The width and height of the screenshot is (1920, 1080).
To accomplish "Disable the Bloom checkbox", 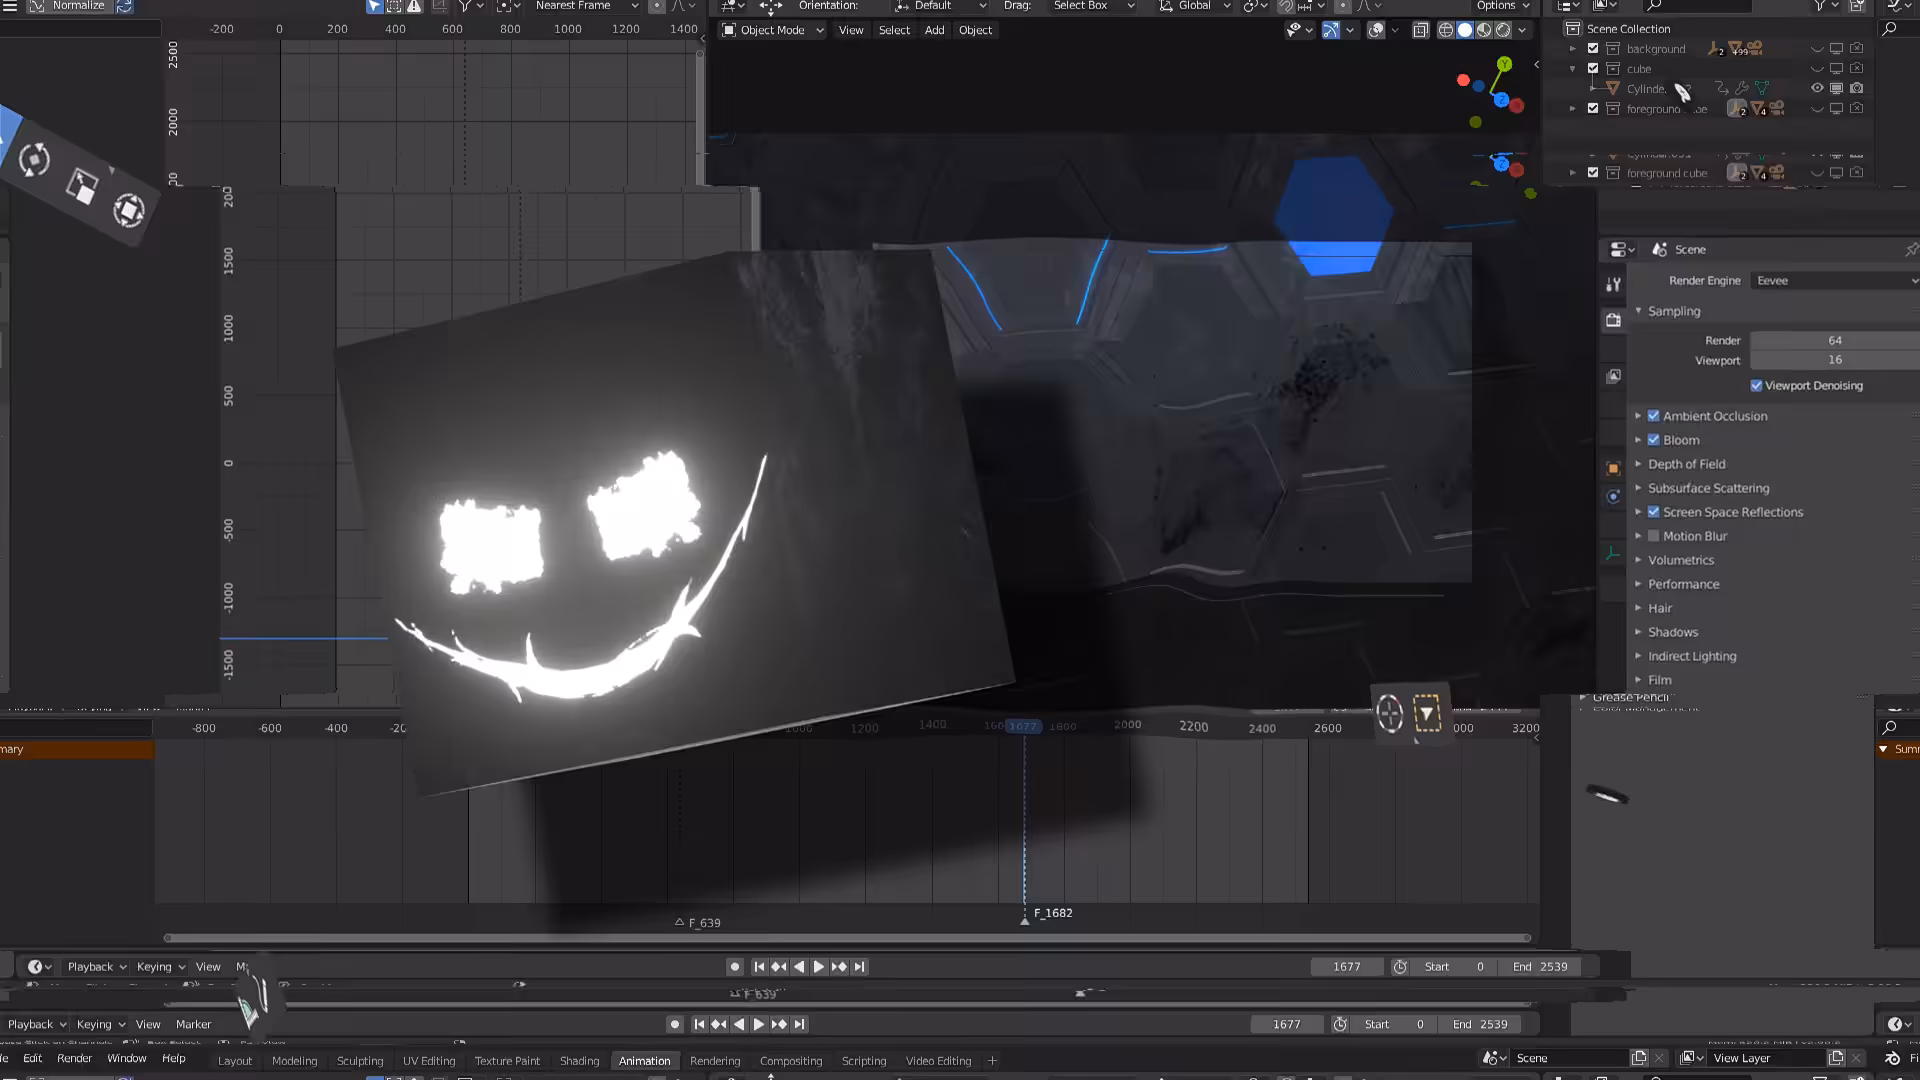I will click(1654, 440).
